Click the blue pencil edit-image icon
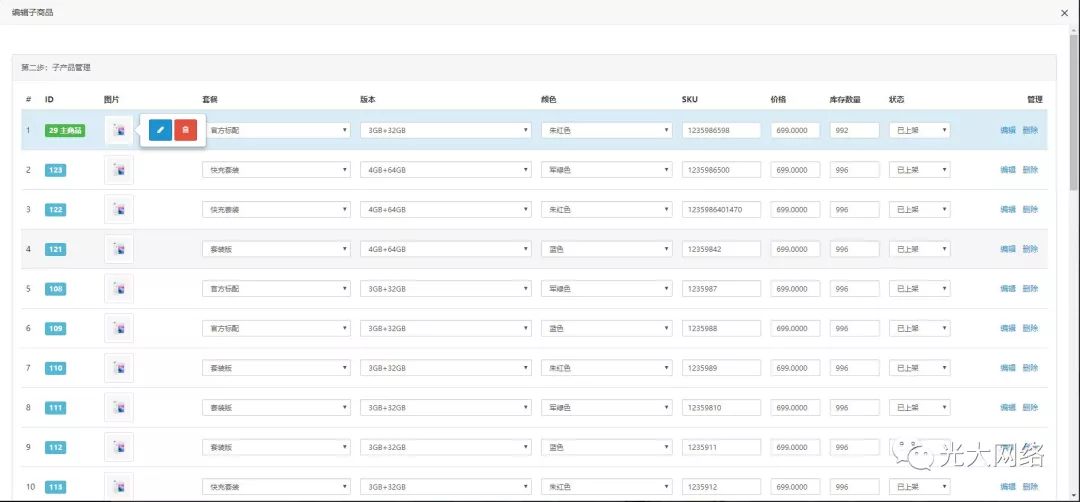1080x502 pixels. pyautogui.click(x=160, y=129)
